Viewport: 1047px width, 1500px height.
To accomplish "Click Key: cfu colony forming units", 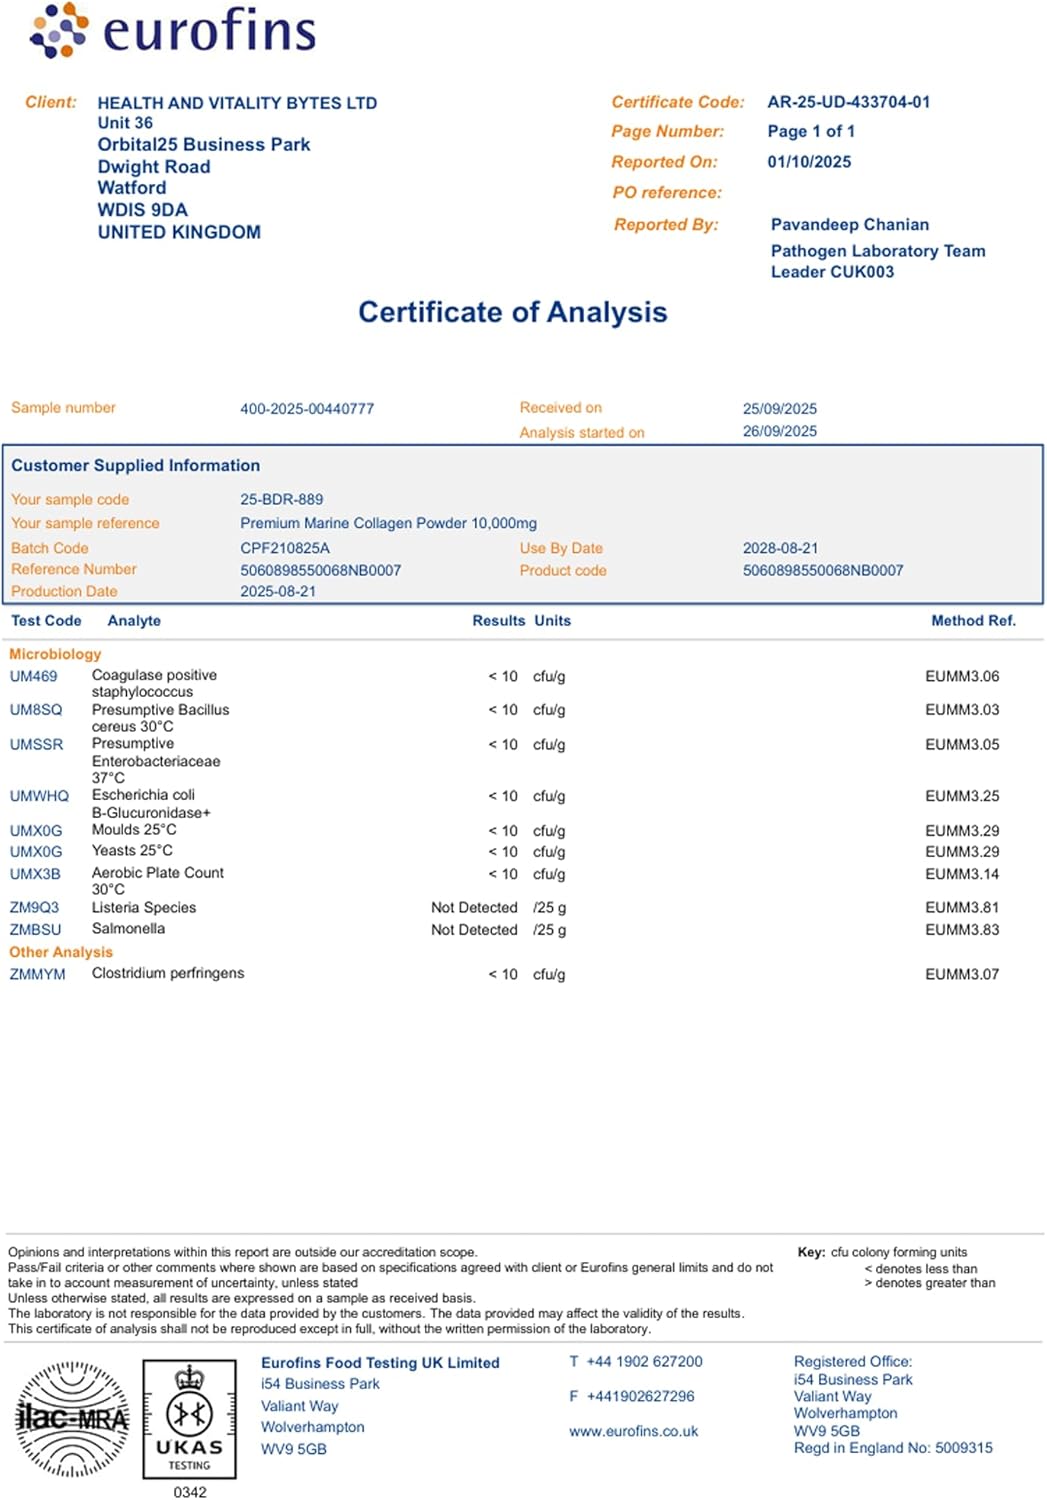I will tap(882, 1252).
